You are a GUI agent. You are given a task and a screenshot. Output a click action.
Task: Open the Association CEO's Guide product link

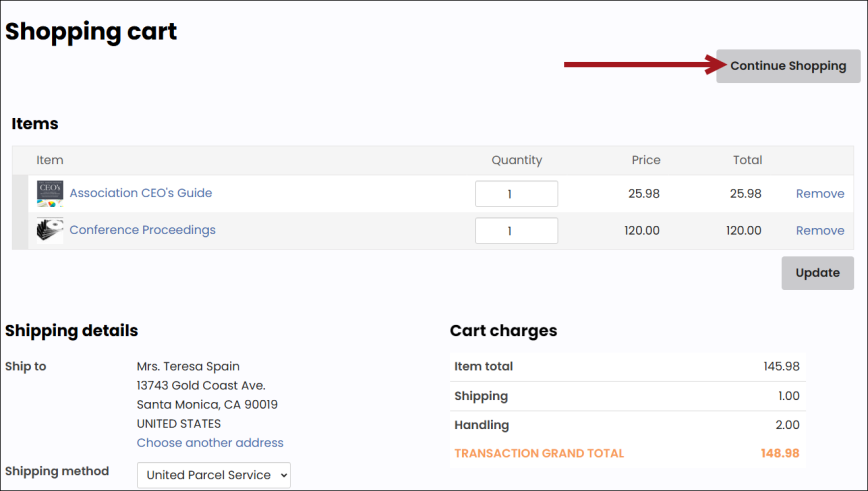140,193
